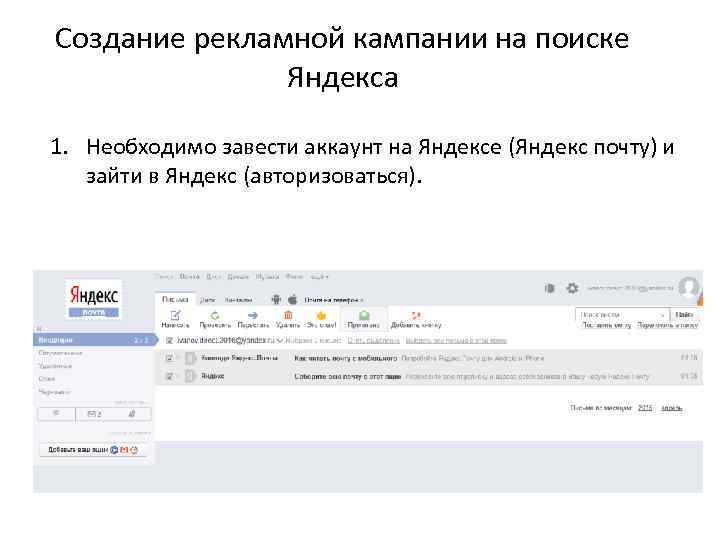The width and height of the screenshot is (720, 540).
Task: Open the Почта на телефон dropdown
Action: pyautogui.click(x=334, y=300)
